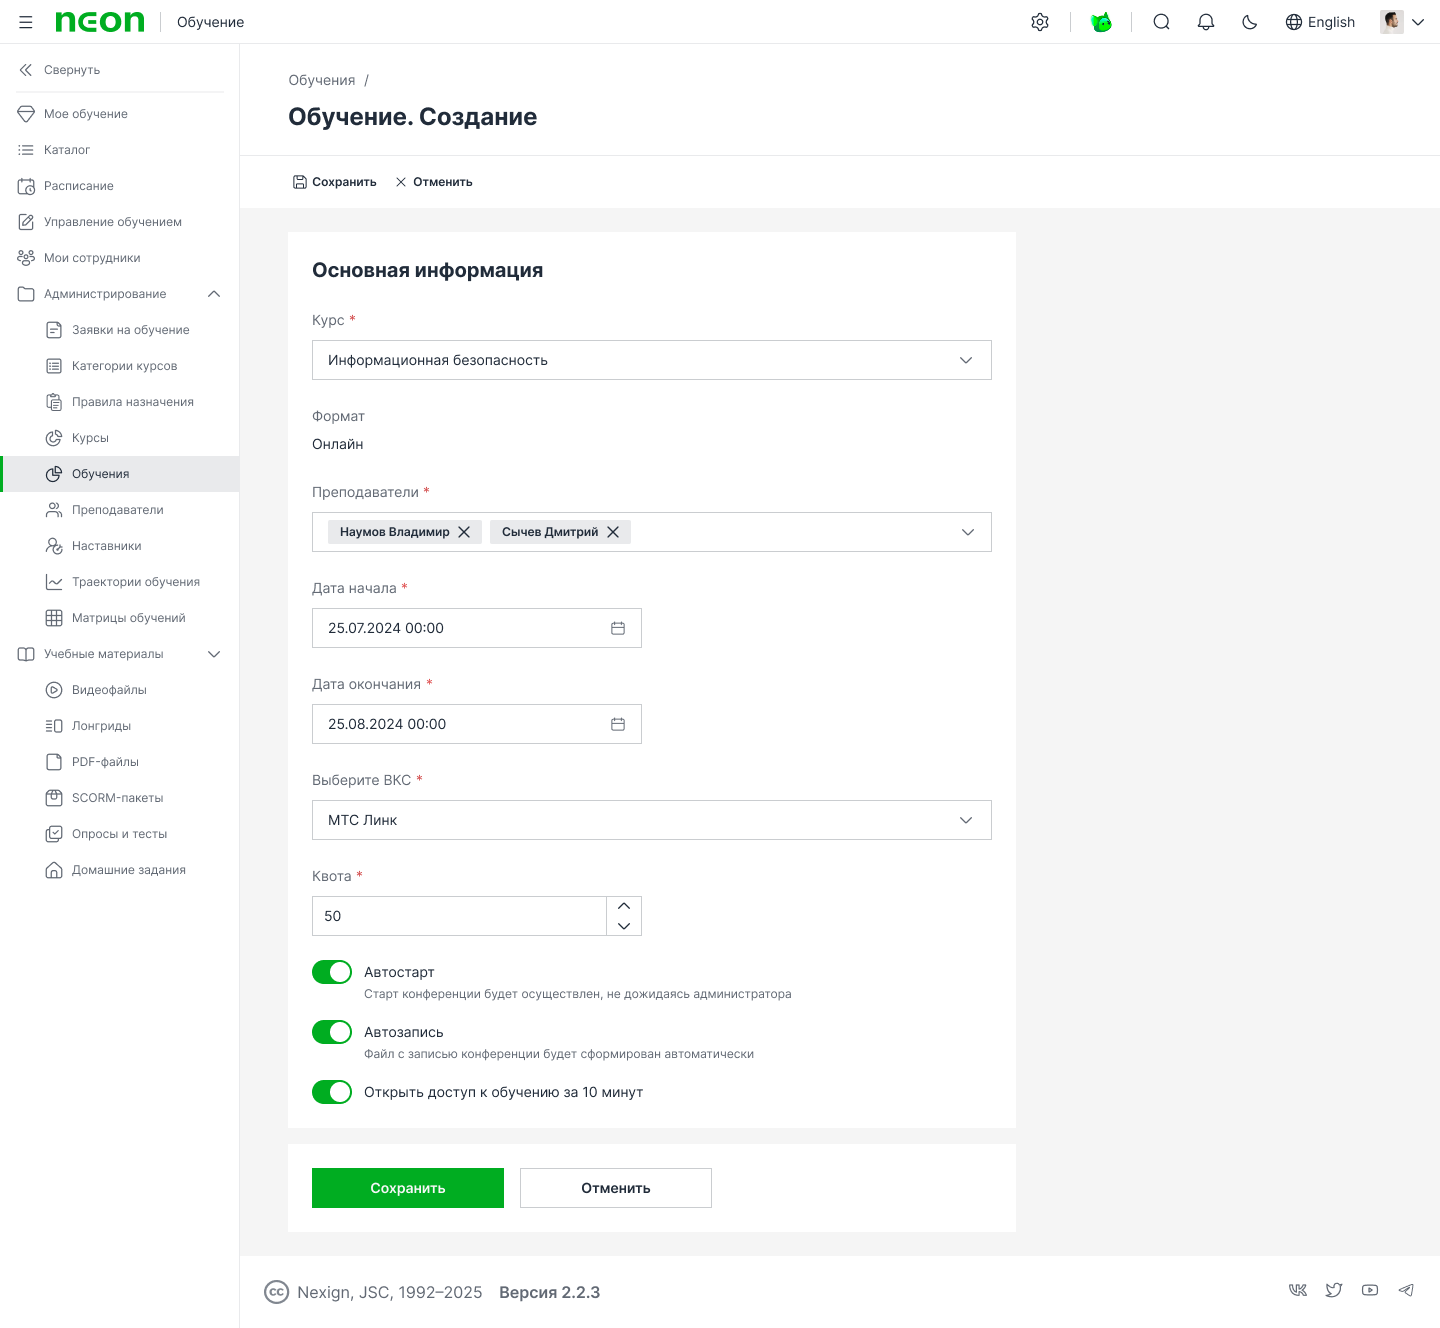Image resolution: width=1440 pixels, height=1328 pixels.
Task: Open Расписание menu item
Action: (x=79, y=186)
